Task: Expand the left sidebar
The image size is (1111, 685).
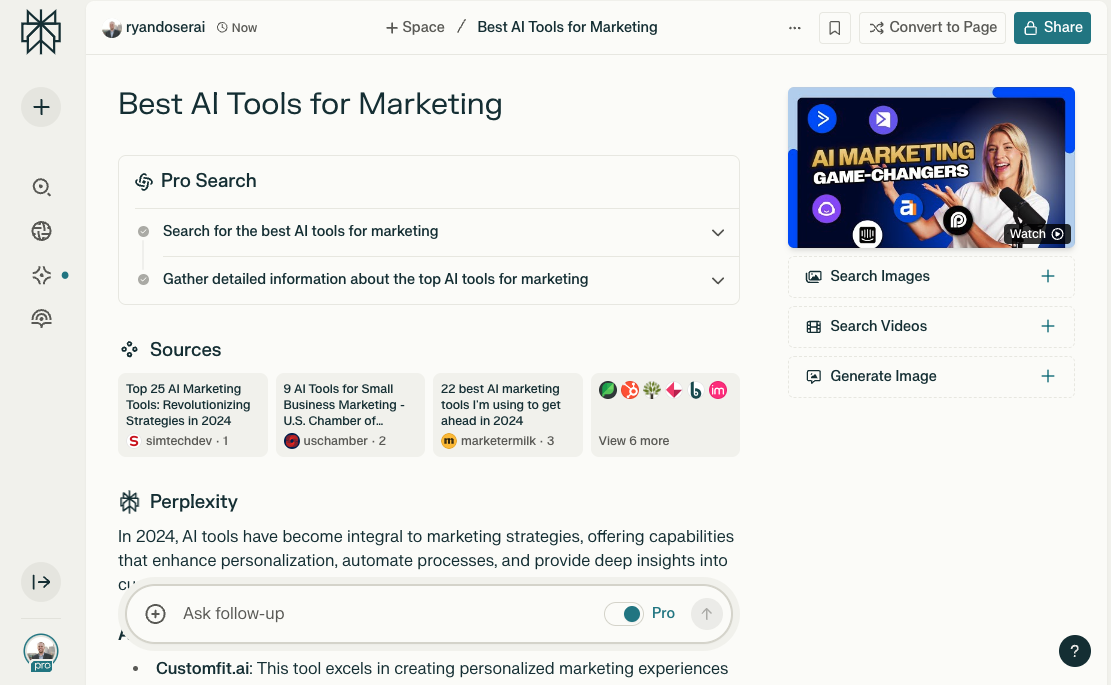Action: point(41,581)
